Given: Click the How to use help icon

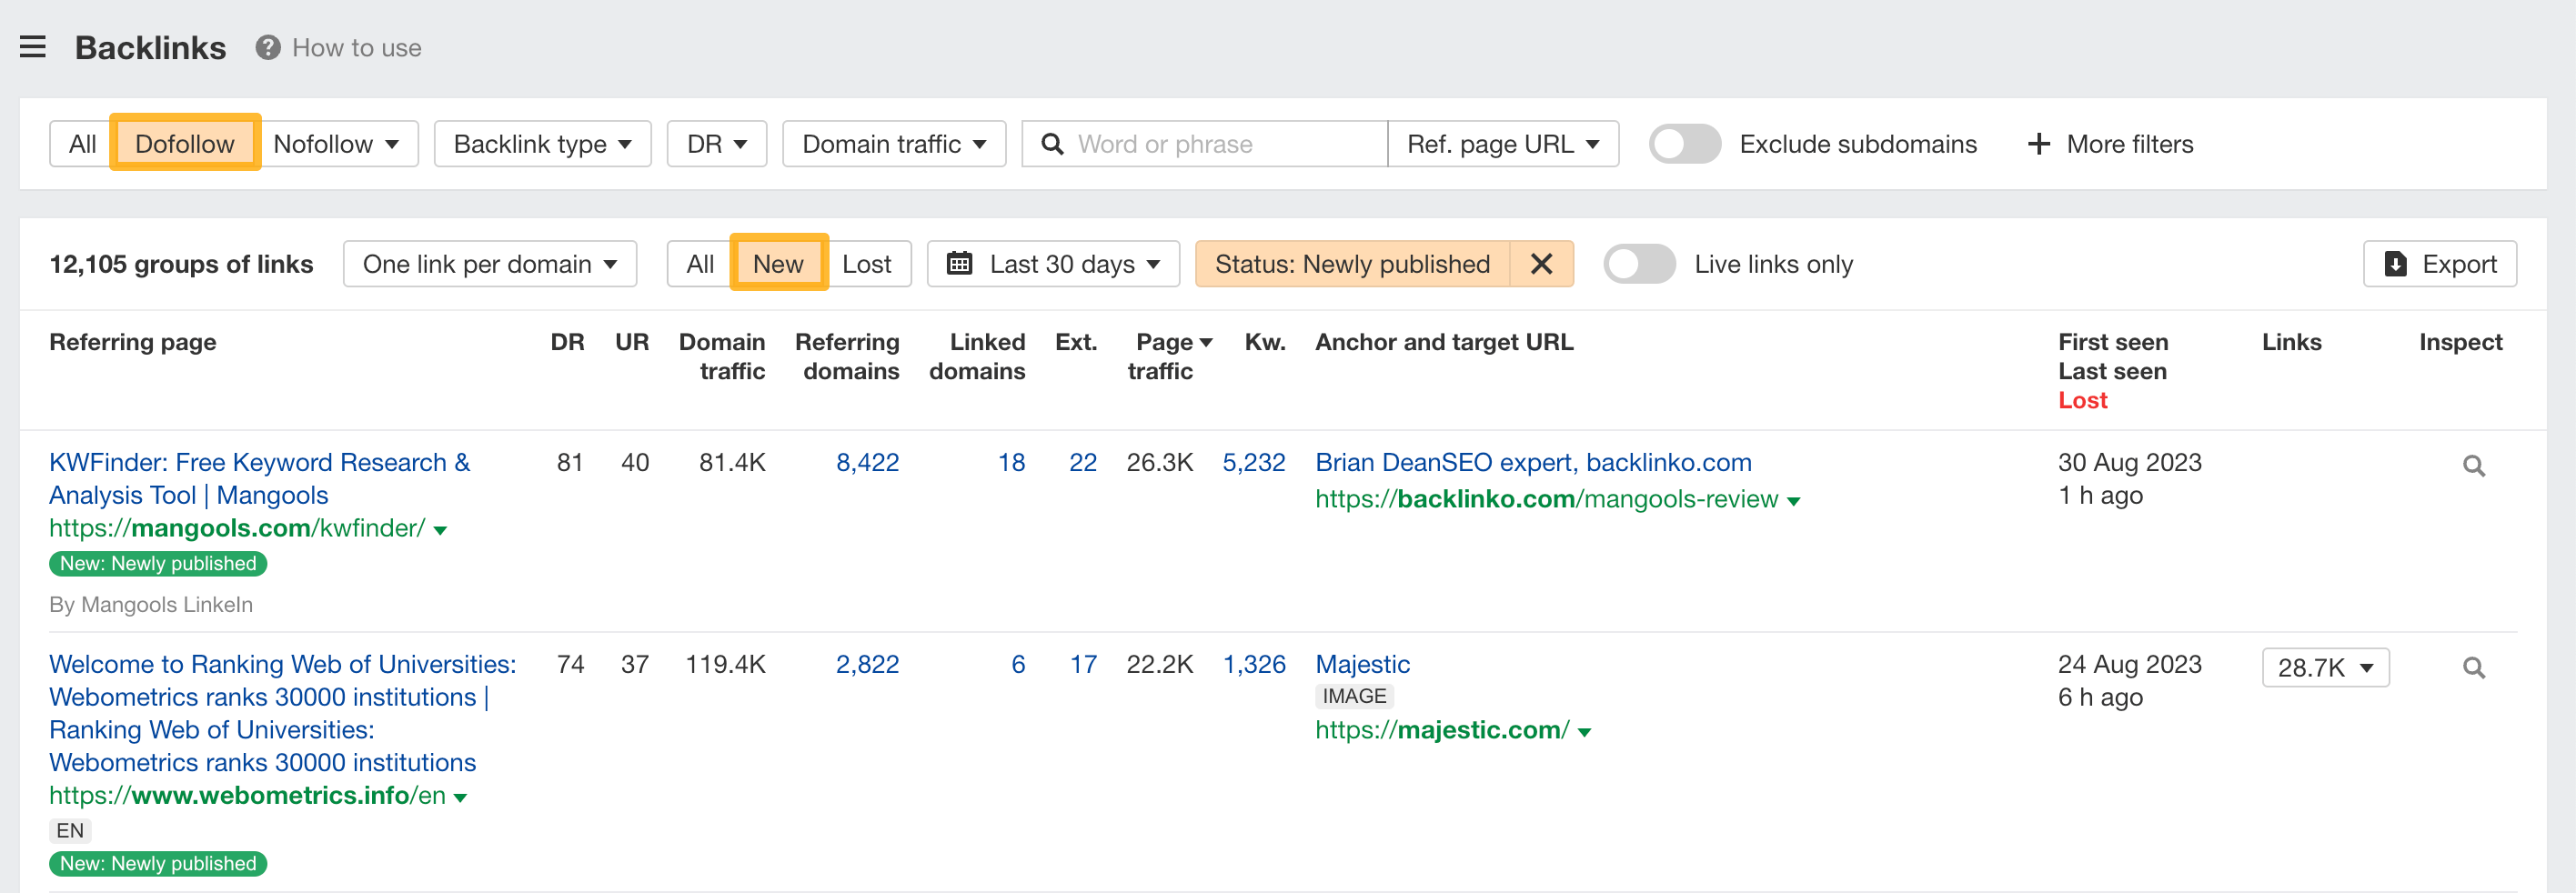Looking at the screenshot, I should [267, 46].
